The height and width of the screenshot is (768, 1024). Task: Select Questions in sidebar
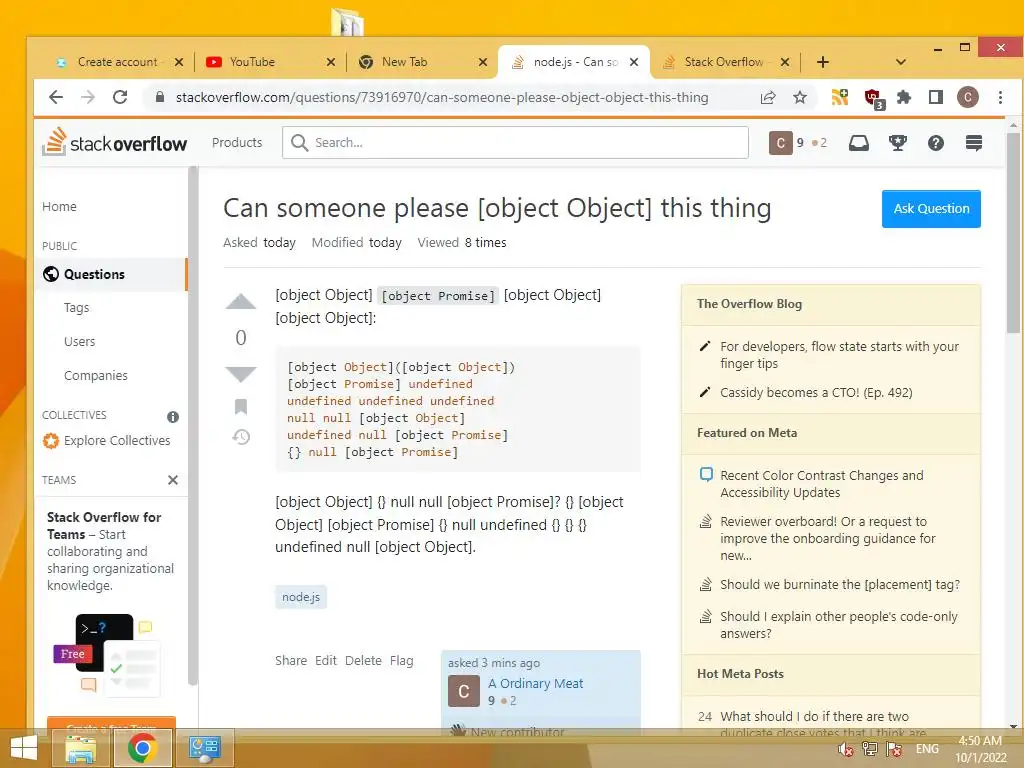point(111,274)
